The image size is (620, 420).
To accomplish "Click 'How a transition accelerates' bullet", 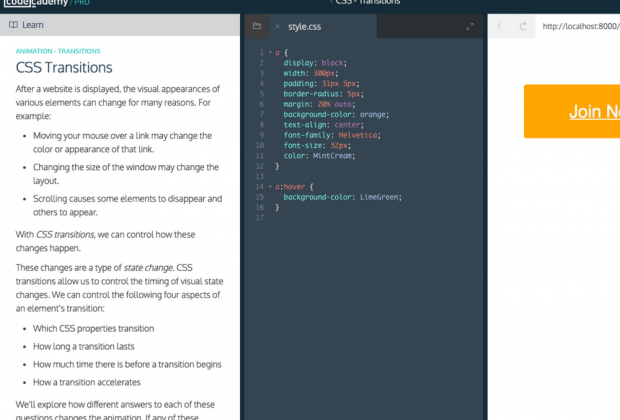I will click(x=87, y=382).
